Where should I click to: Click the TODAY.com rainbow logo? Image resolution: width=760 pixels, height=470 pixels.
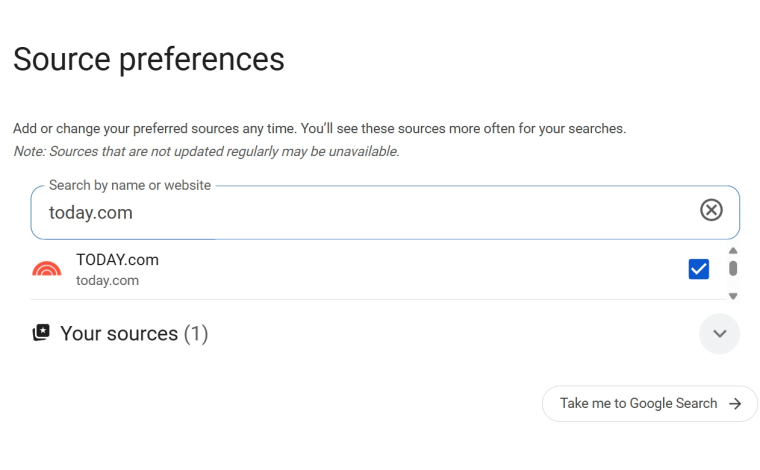click(47, 269)
